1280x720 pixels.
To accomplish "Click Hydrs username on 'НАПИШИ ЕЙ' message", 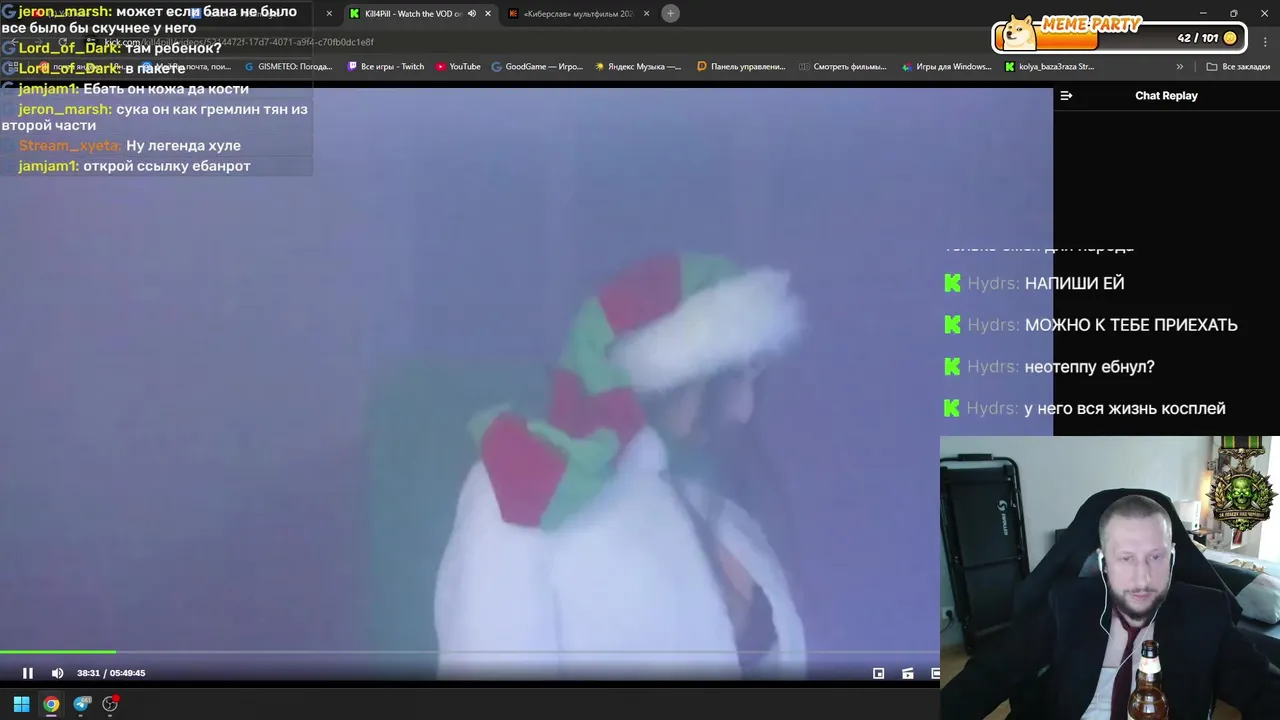I will pyautogui.click(x=993, y=283).
